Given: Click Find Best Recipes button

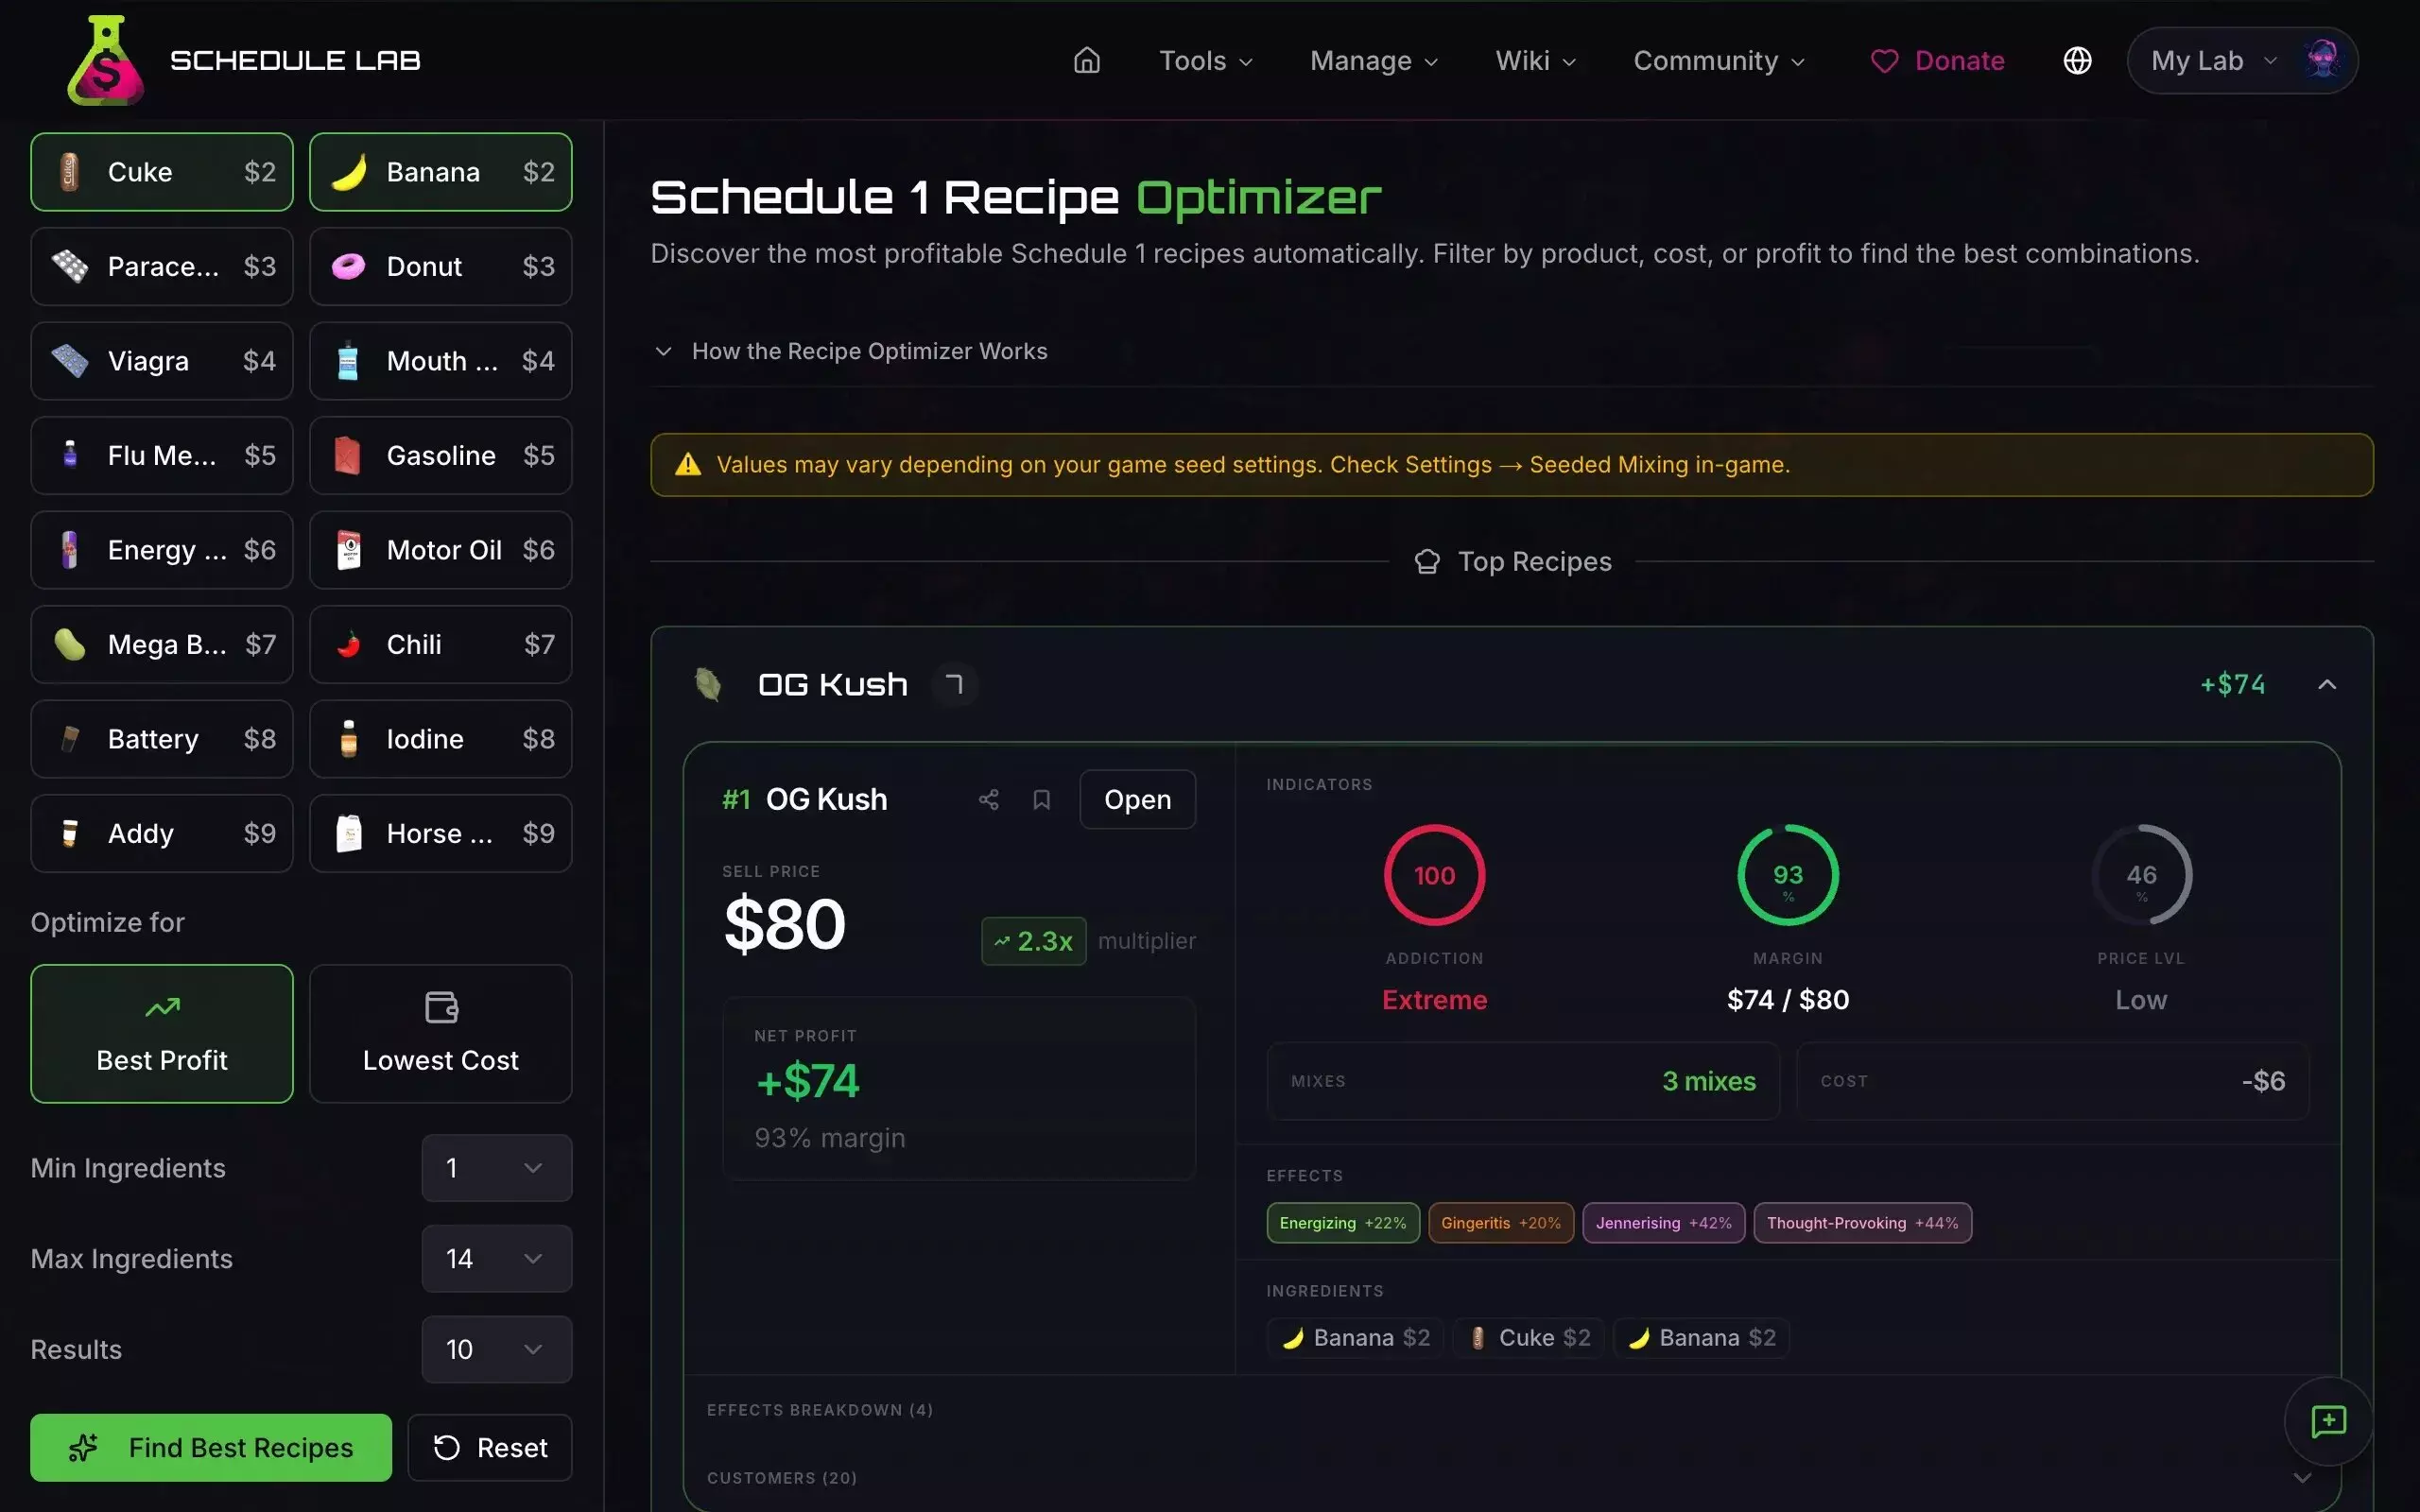Looking at the screenshot, I should click(x=211, y=1447).
